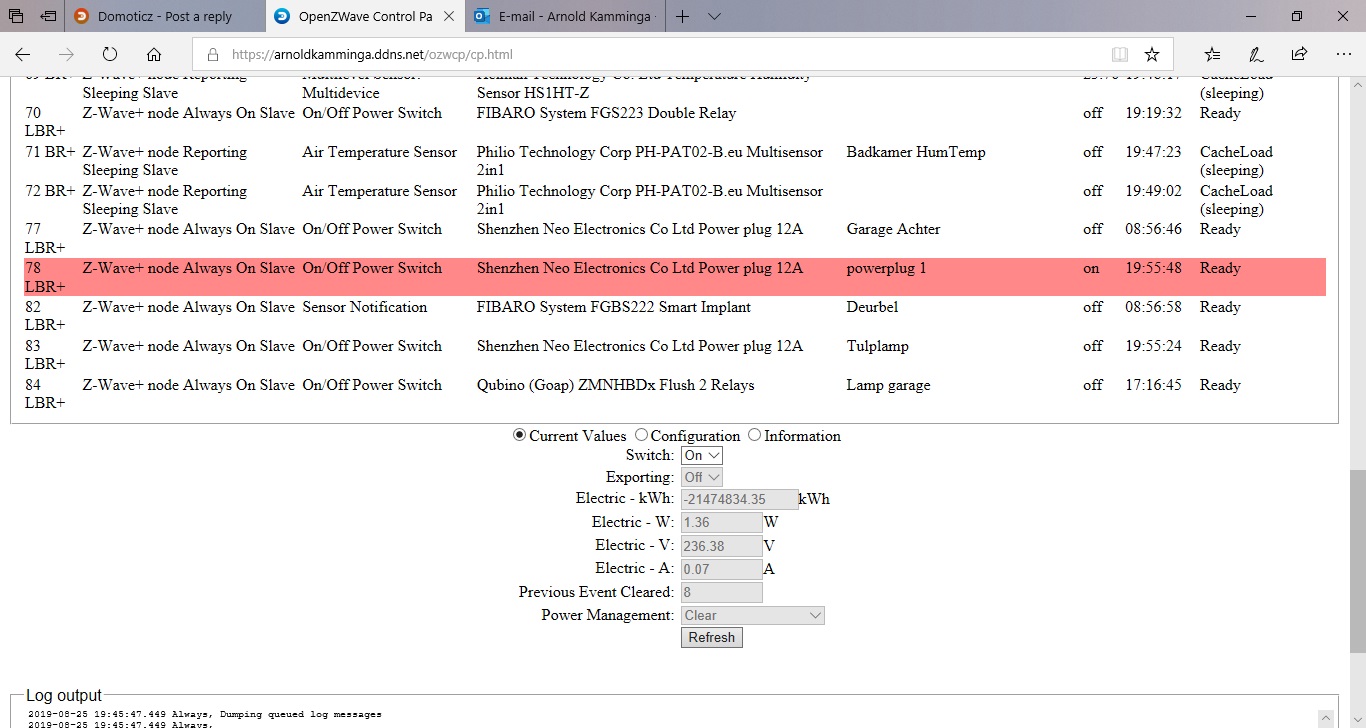The height and width of the screenshot is (728, 1366).
Task: Click the 17:16:45 timestamp cell
Action: point(1153,385)
